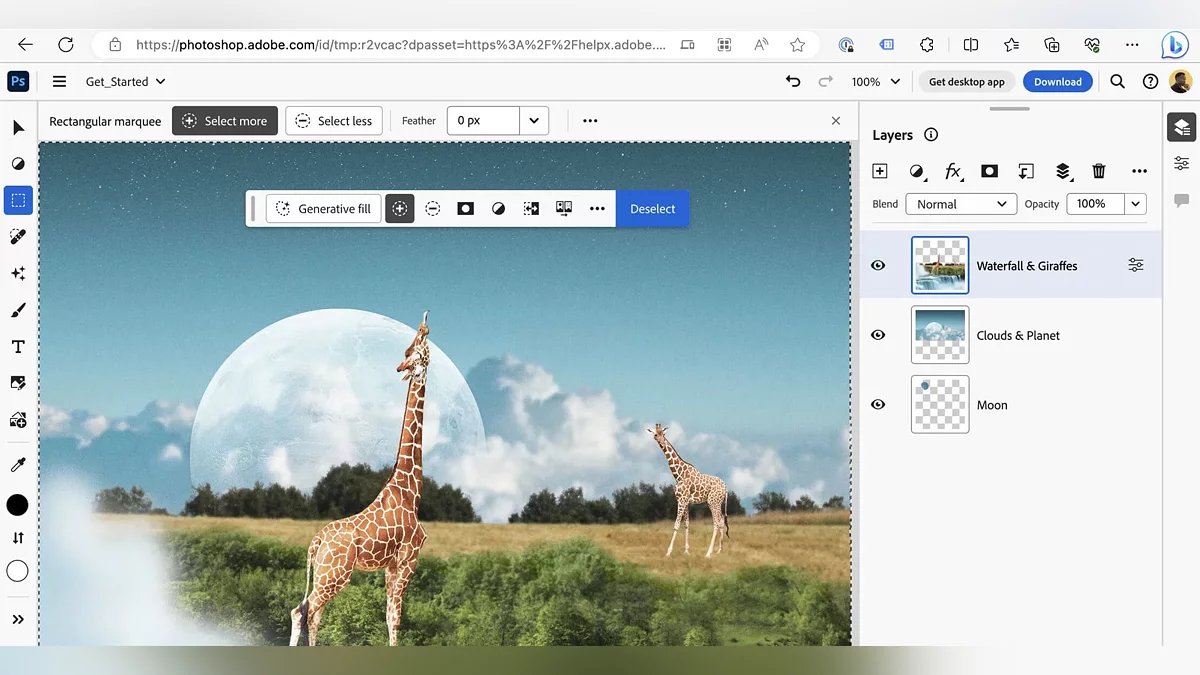Open layer effects fx menu
The image size is (1200, 675).
(953, 171)
